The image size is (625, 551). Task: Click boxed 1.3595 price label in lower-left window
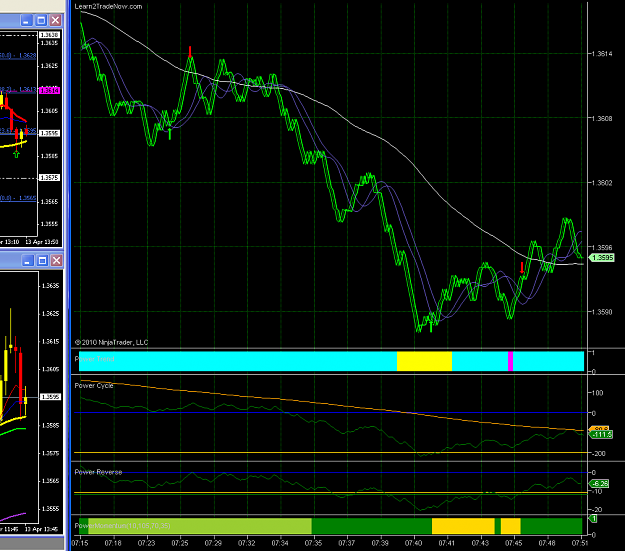[51, 397]
